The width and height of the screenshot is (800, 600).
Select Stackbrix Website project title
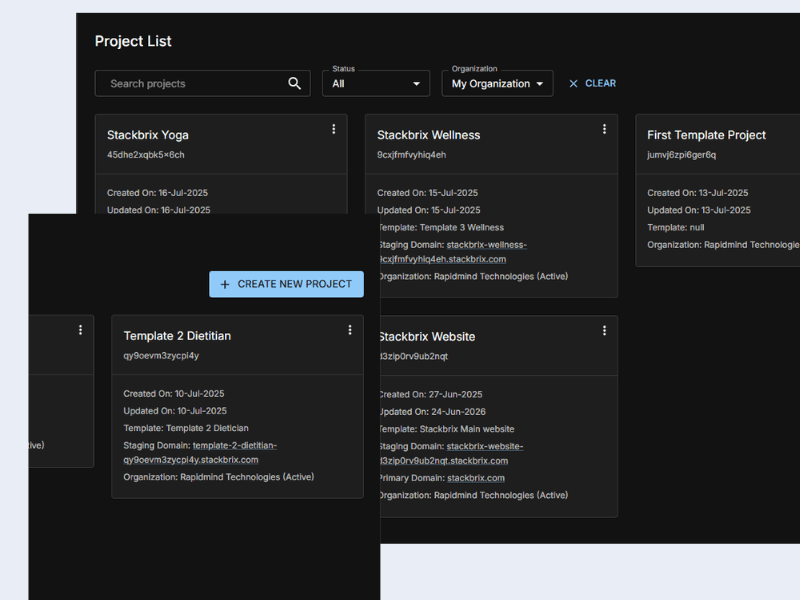(427, 337)
